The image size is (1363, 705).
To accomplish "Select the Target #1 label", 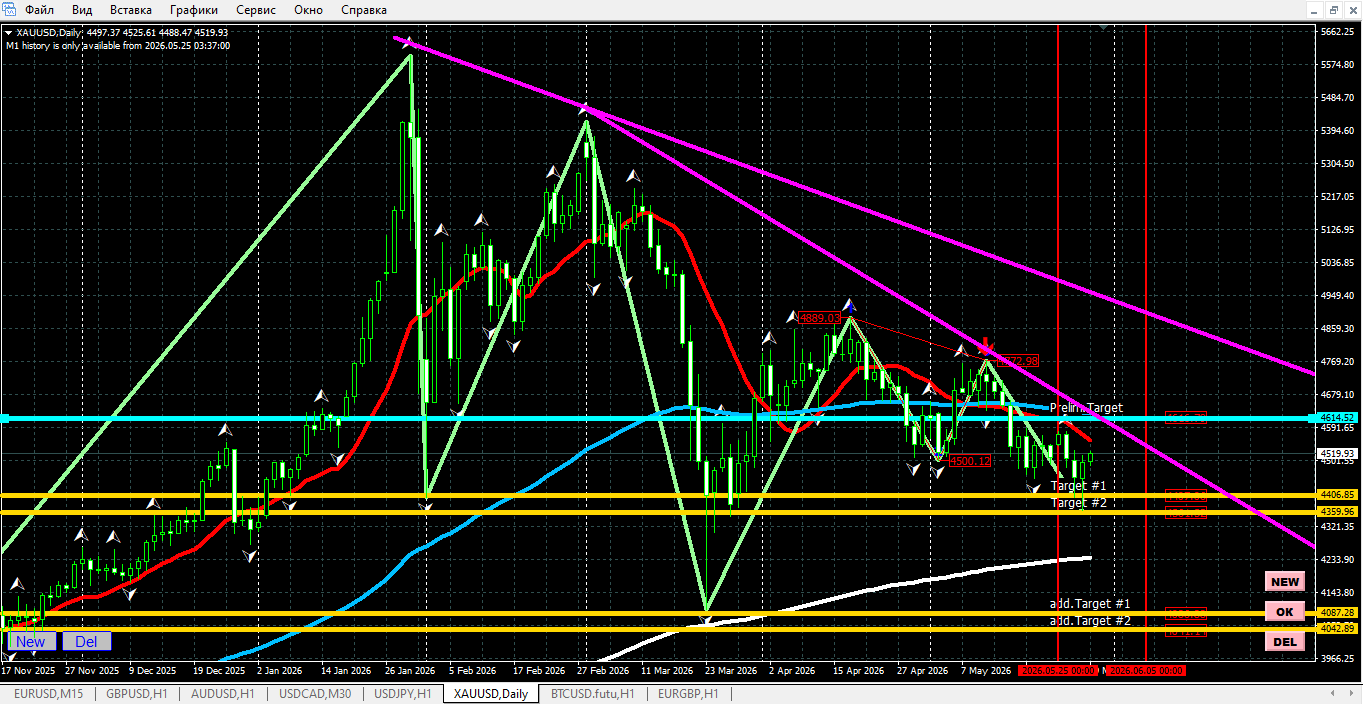I will click(x=1078, y=485).
